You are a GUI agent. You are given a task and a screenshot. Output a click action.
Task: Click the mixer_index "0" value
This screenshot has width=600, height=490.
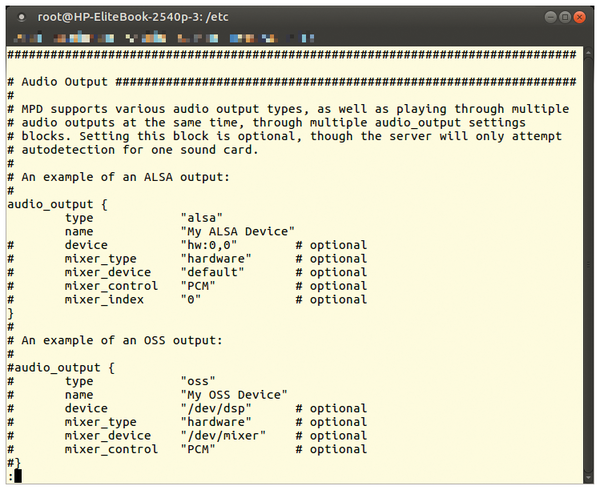click(191, 299)
